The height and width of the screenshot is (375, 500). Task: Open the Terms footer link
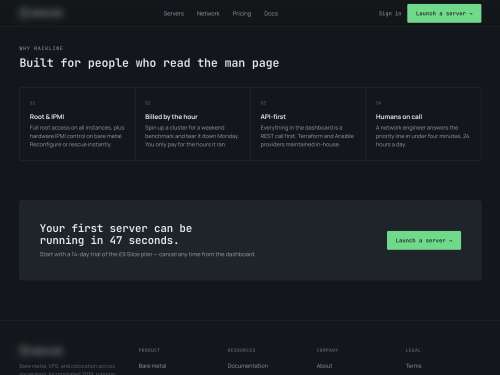413,366
